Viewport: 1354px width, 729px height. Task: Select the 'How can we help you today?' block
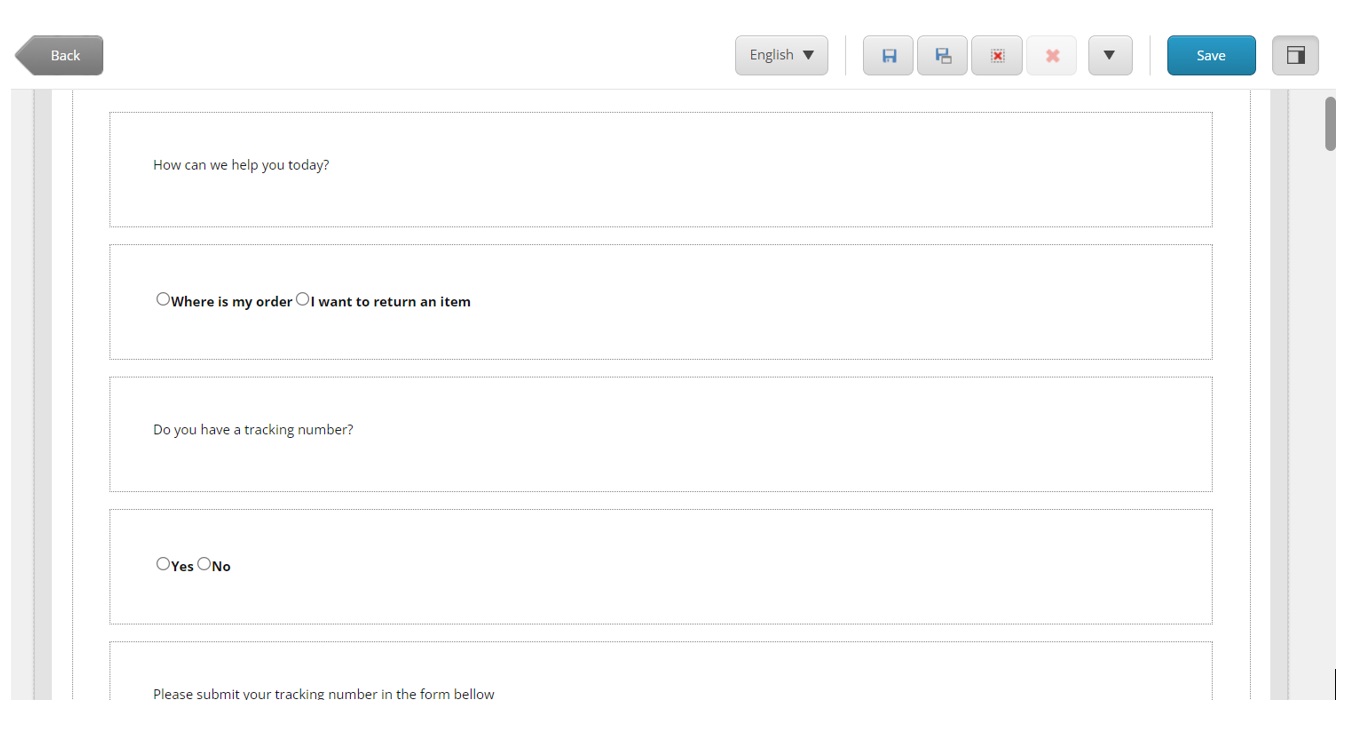[660, 167]
